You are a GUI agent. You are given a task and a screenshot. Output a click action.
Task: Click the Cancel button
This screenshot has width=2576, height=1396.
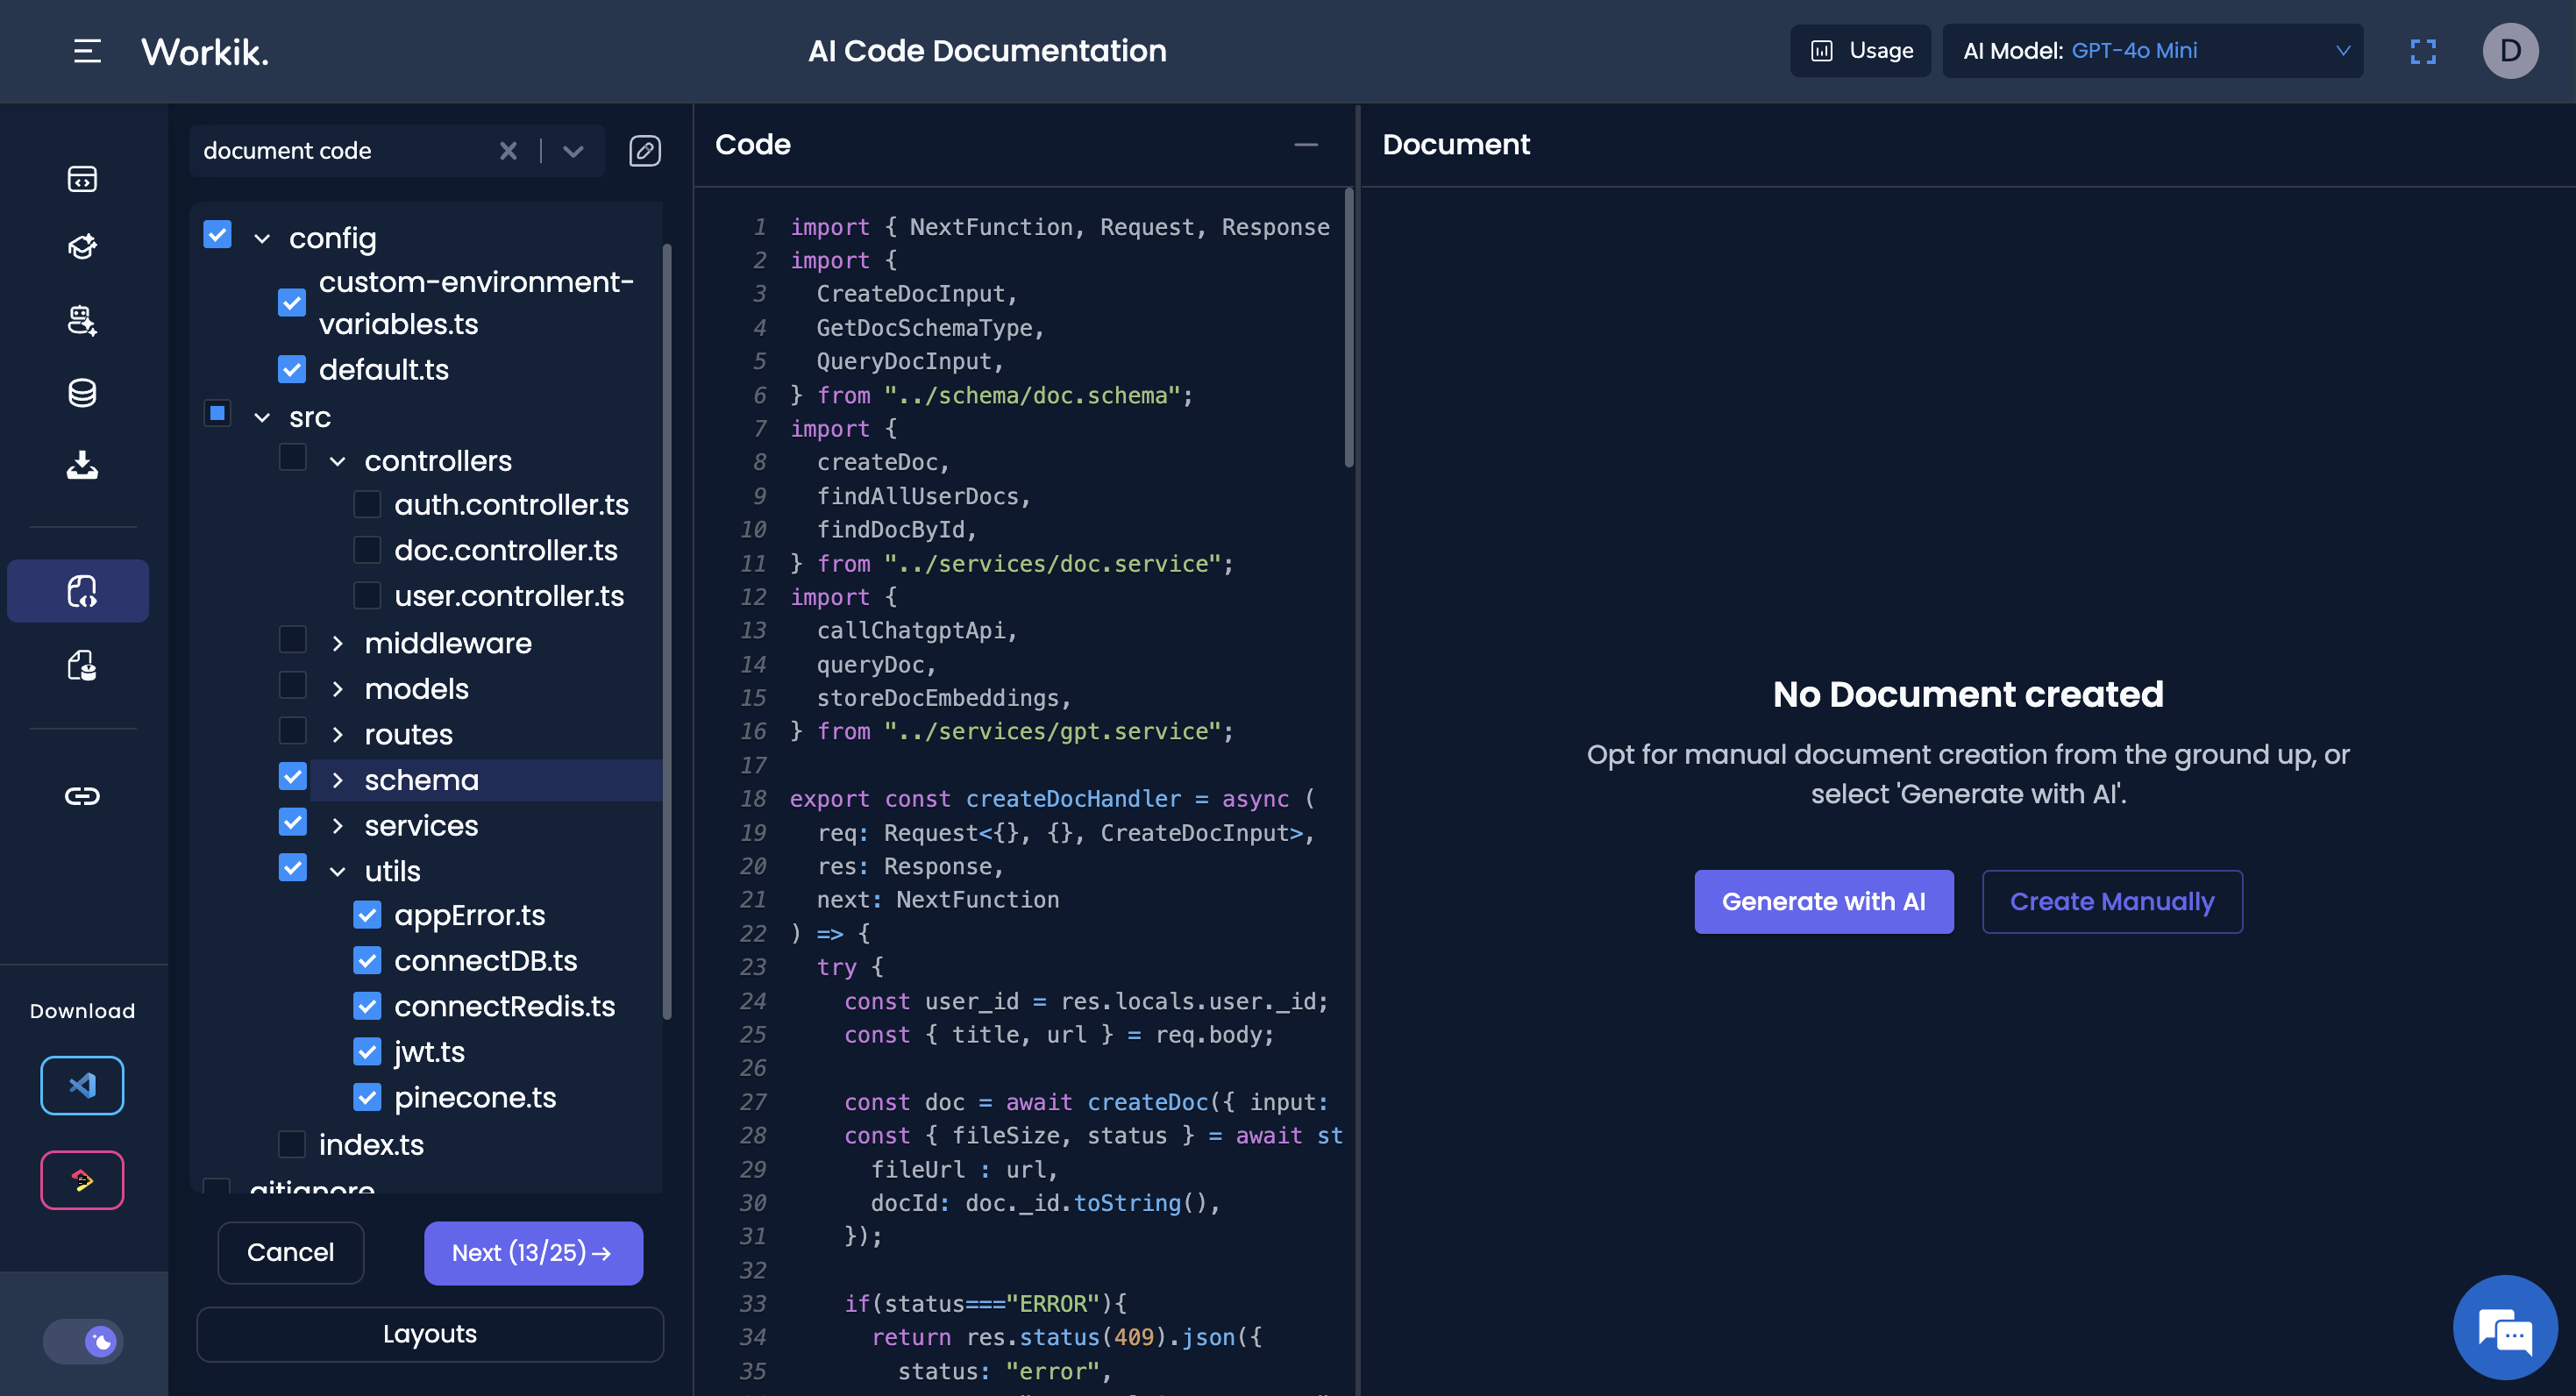290,1253
